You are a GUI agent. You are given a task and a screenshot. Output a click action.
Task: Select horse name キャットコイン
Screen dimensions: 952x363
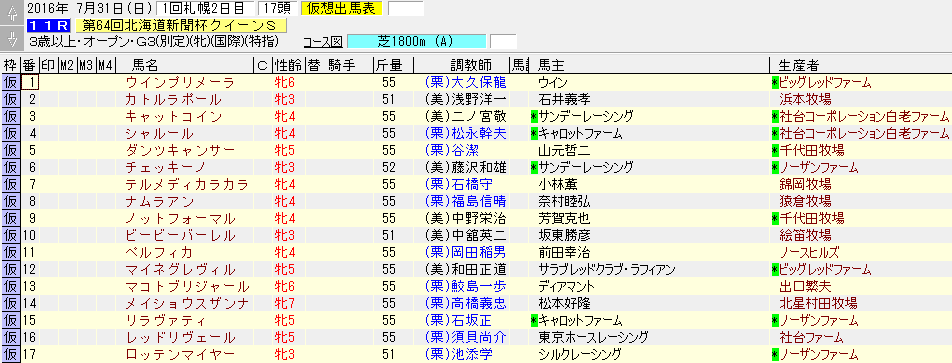tap(174, 117)
